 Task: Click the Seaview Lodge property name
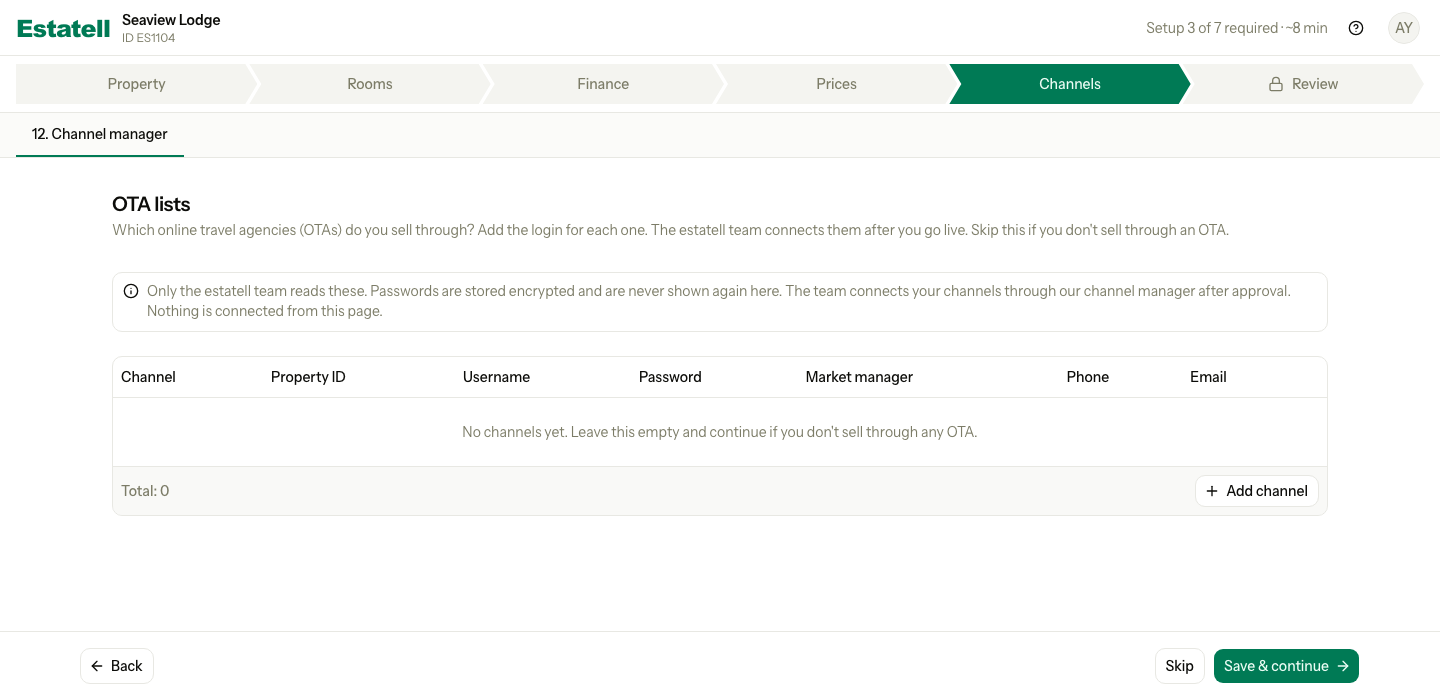[171, 20]
